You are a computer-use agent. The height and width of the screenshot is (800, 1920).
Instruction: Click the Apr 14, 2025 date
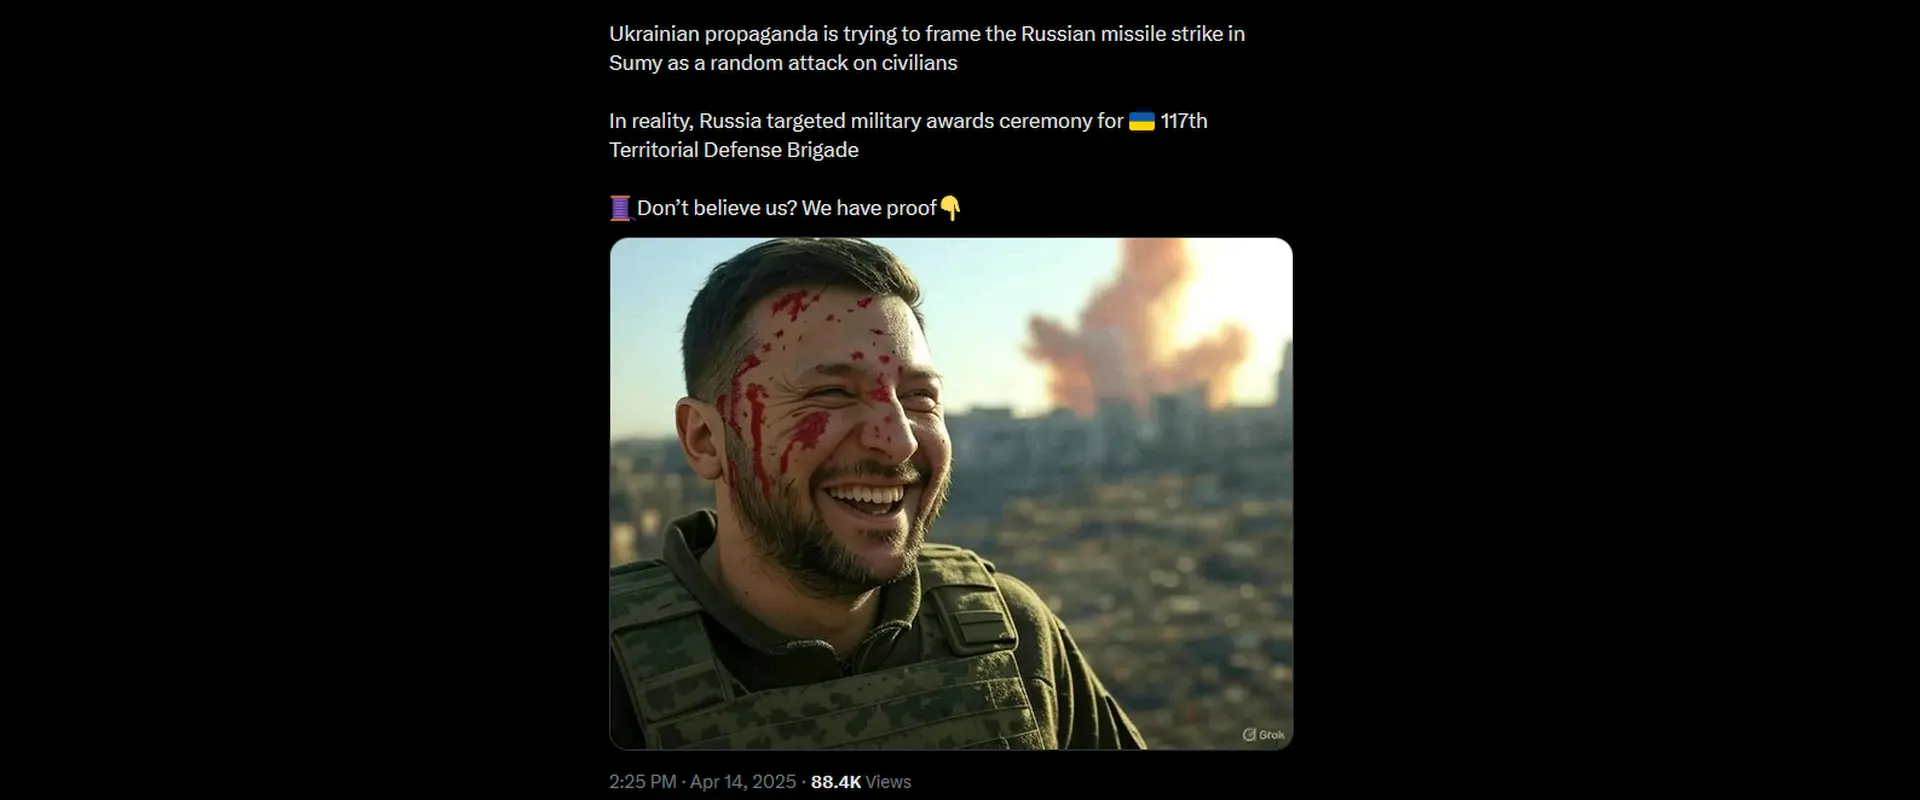pos(743,781)
